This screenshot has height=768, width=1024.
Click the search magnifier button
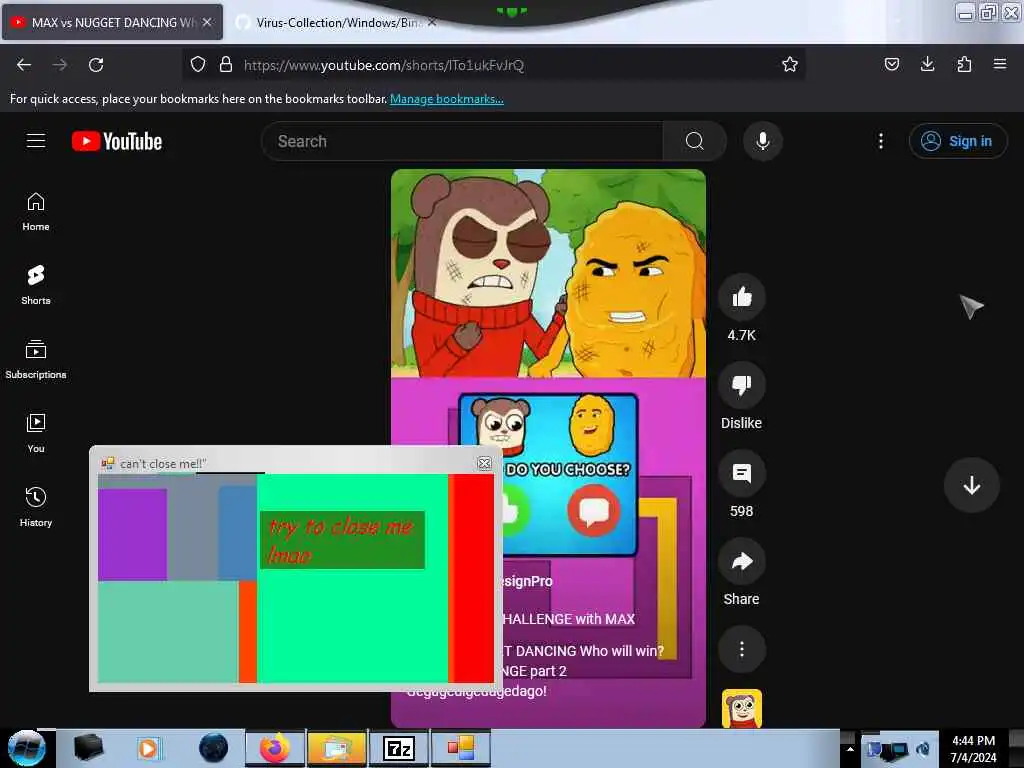point(695,141)
